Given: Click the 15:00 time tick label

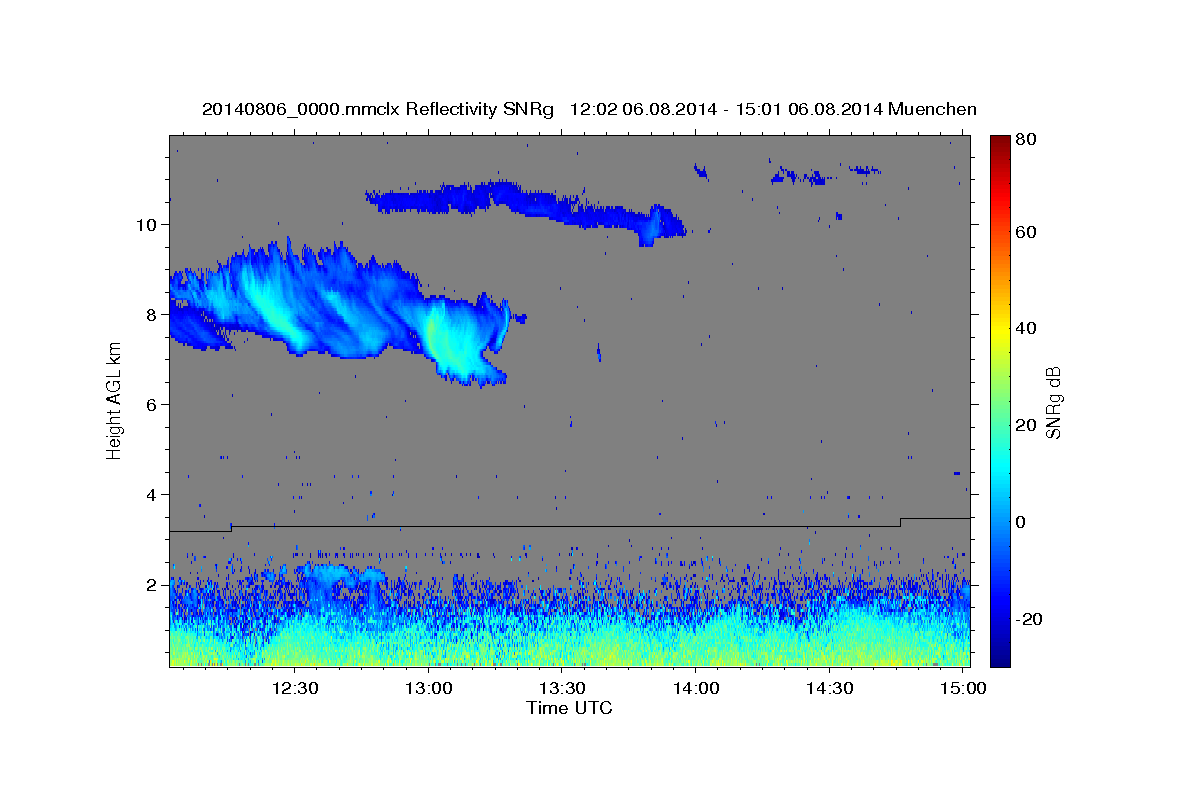Looking at the screenshot, I should [x=962, y=688].
